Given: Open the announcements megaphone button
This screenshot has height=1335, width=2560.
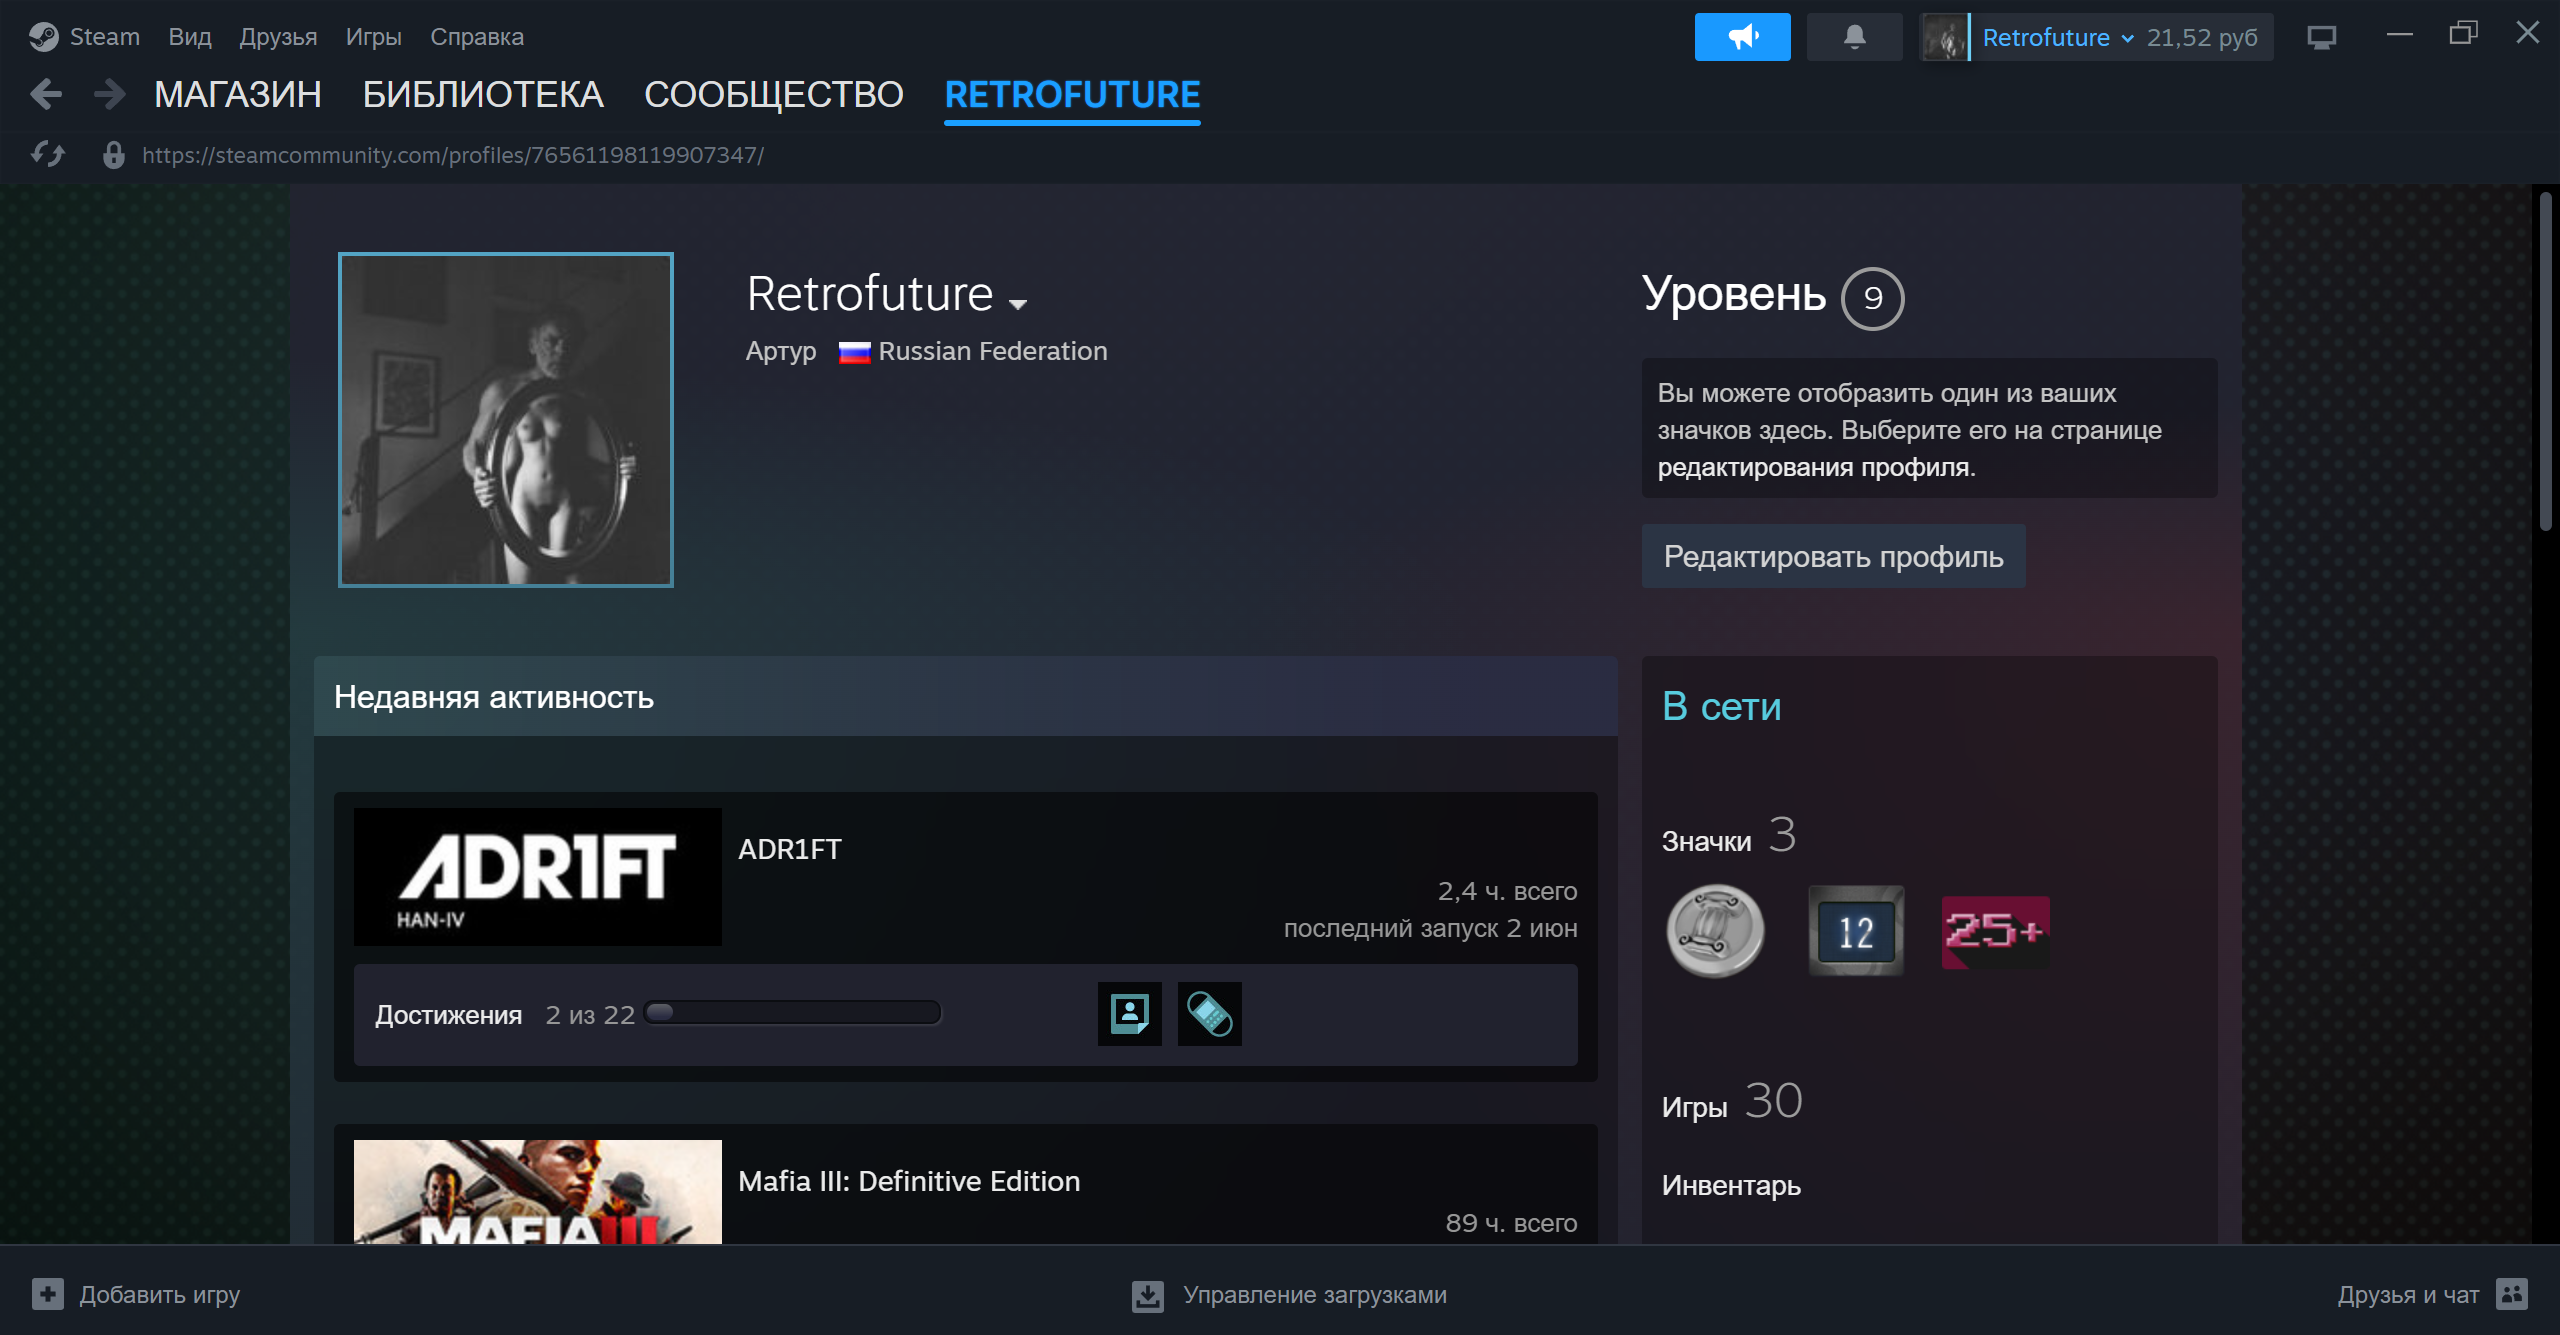Looking at the screenshot, I should click(x=1742, y=37).
